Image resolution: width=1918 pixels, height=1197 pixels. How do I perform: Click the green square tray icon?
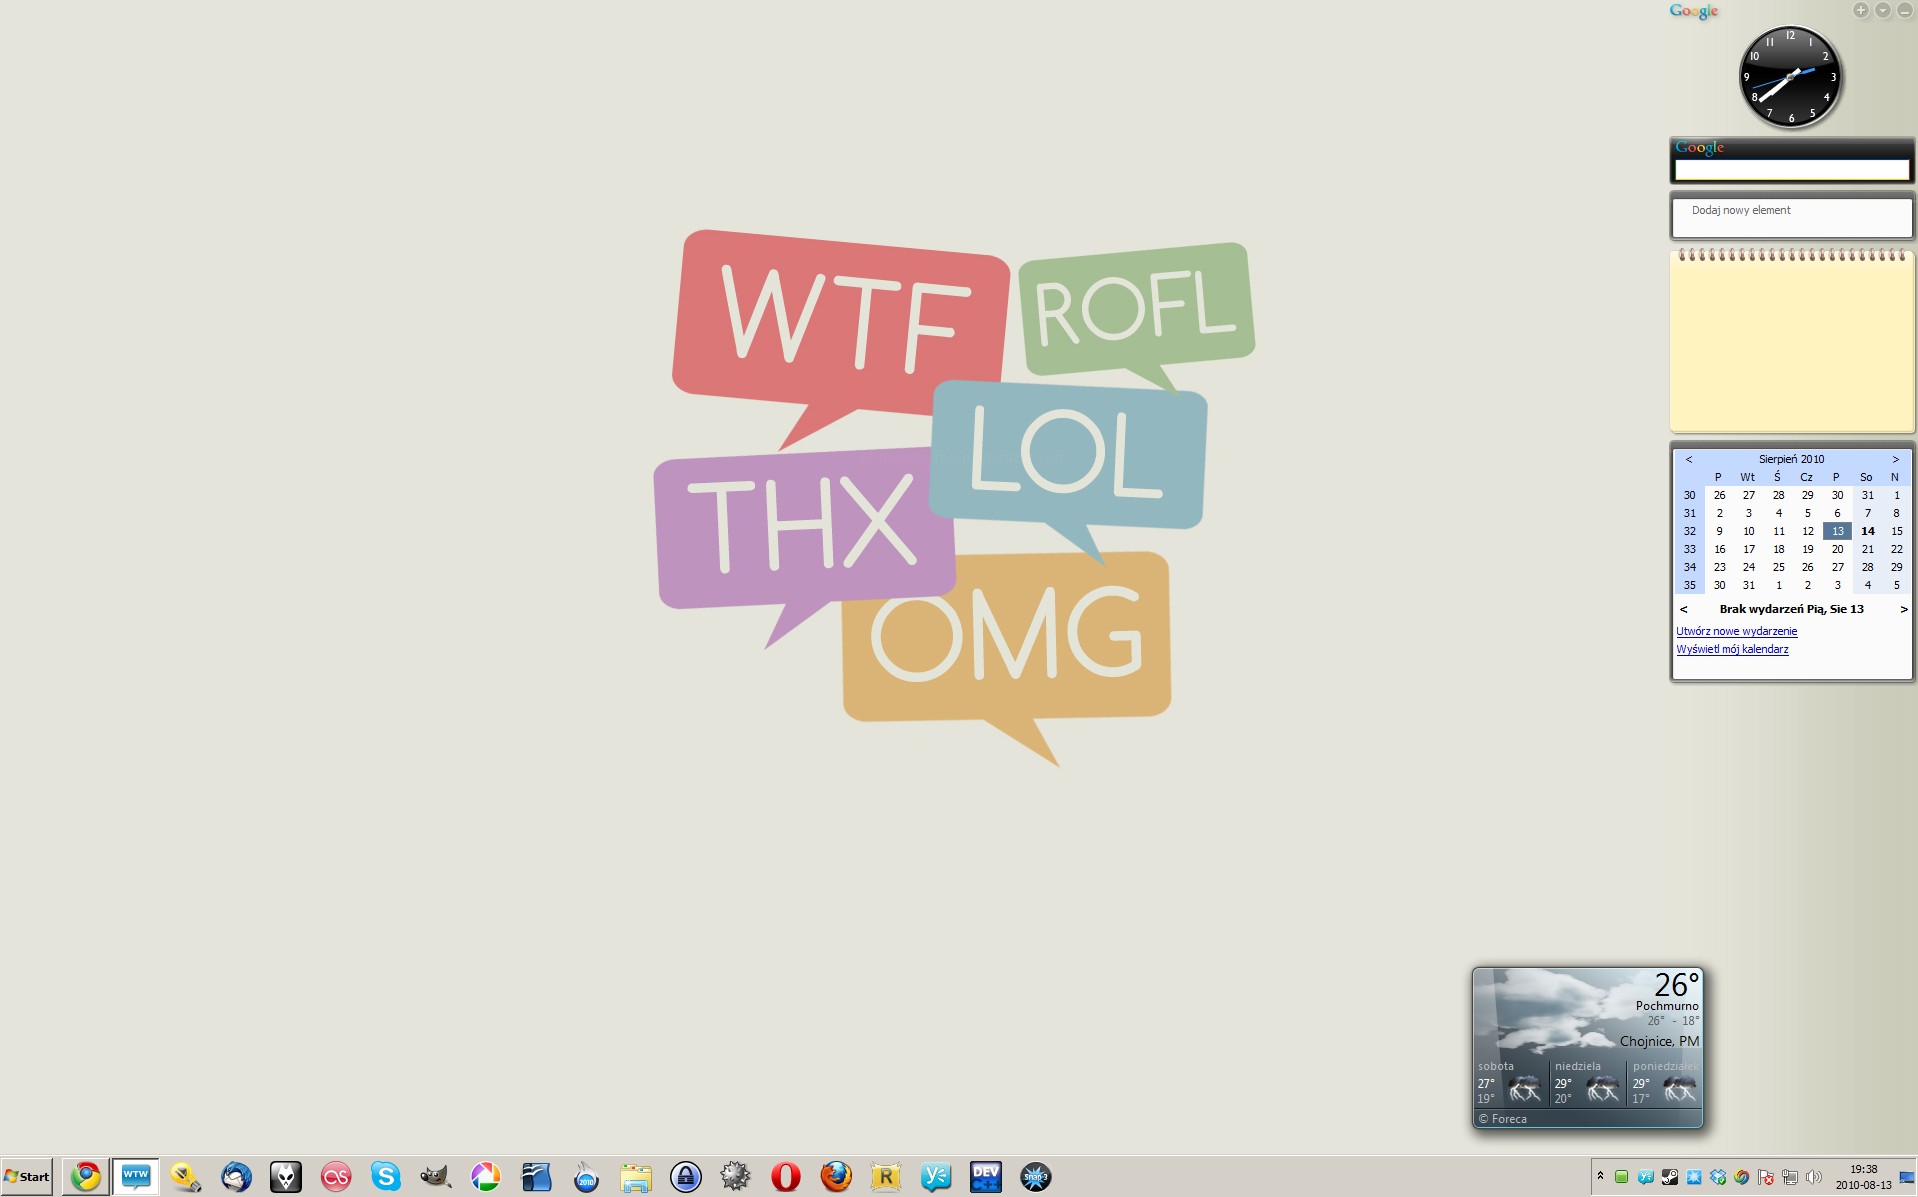(x=1622, y=1177)
